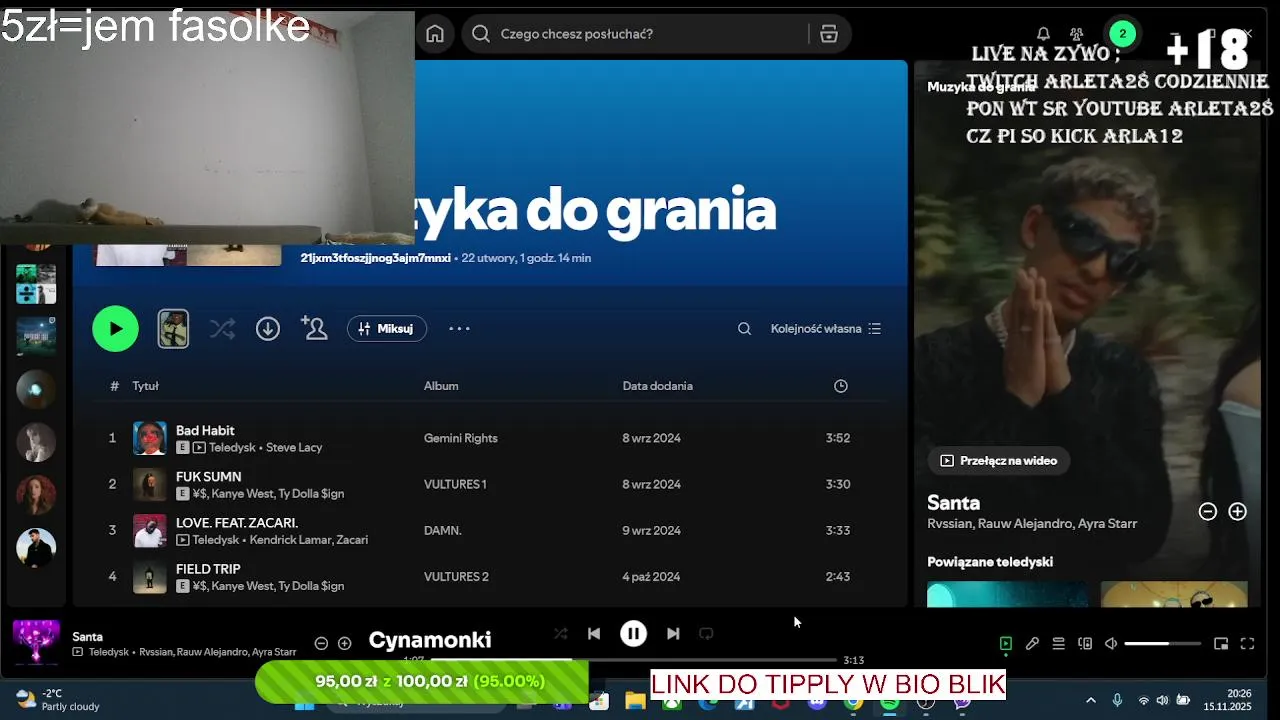Toggle shuffle in the bottom player controls

coord(561,633)
